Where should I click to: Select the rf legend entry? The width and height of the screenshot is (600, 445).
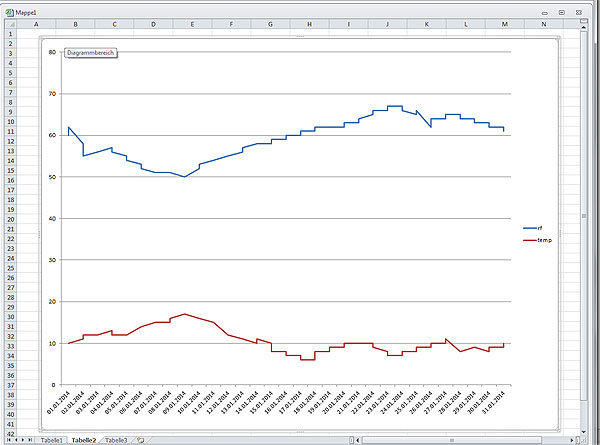[539, 229]
